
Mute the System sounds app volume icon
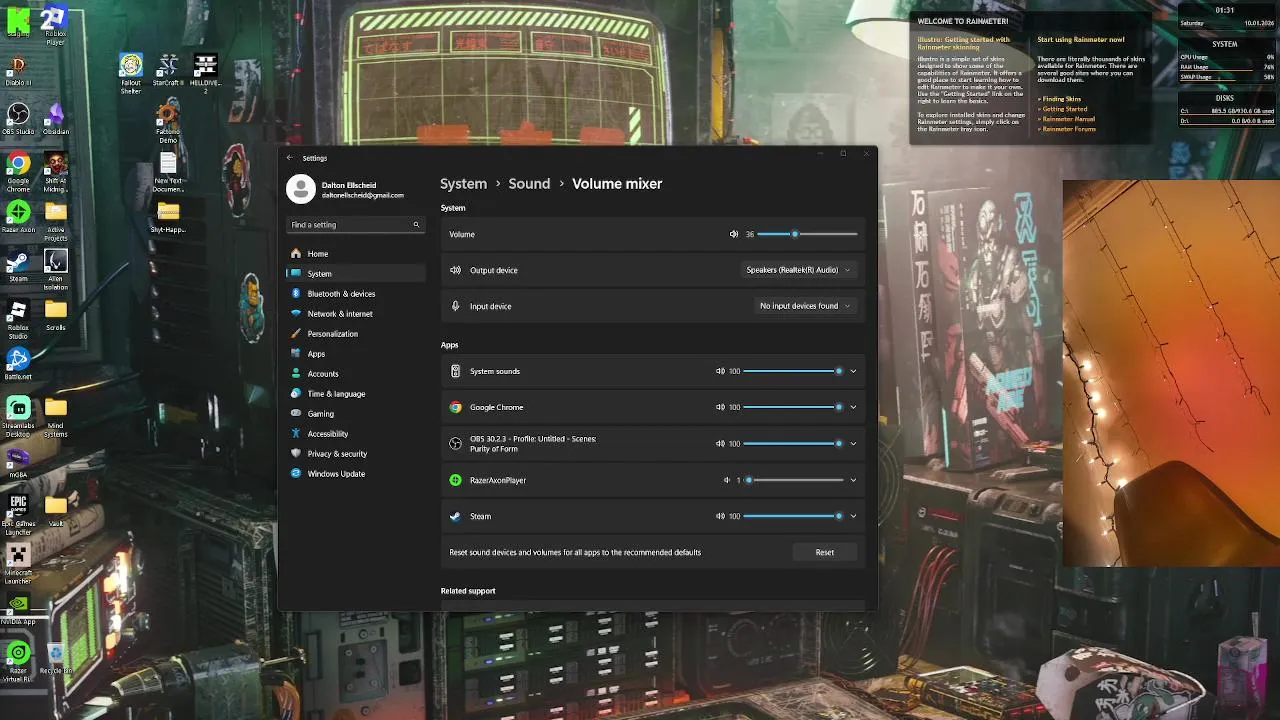(720, 371)
